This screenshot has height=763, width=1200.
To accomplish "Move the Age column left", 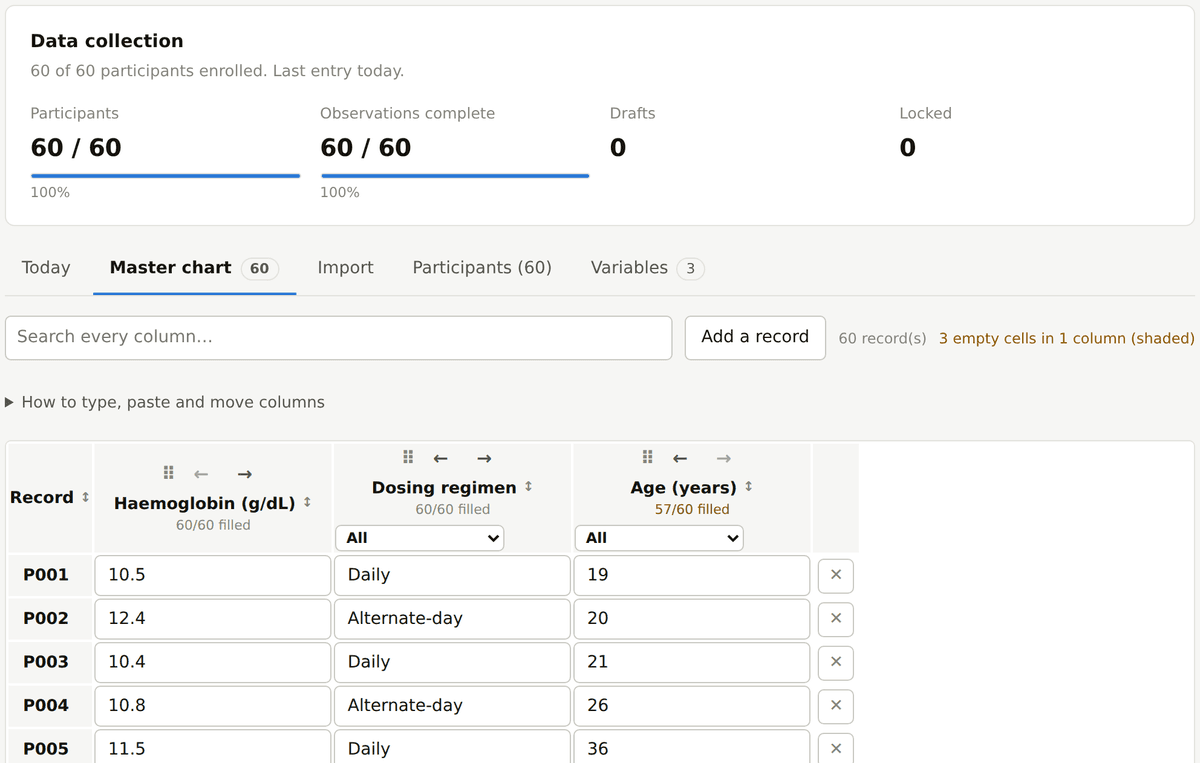I will click(x=680, y=457).
